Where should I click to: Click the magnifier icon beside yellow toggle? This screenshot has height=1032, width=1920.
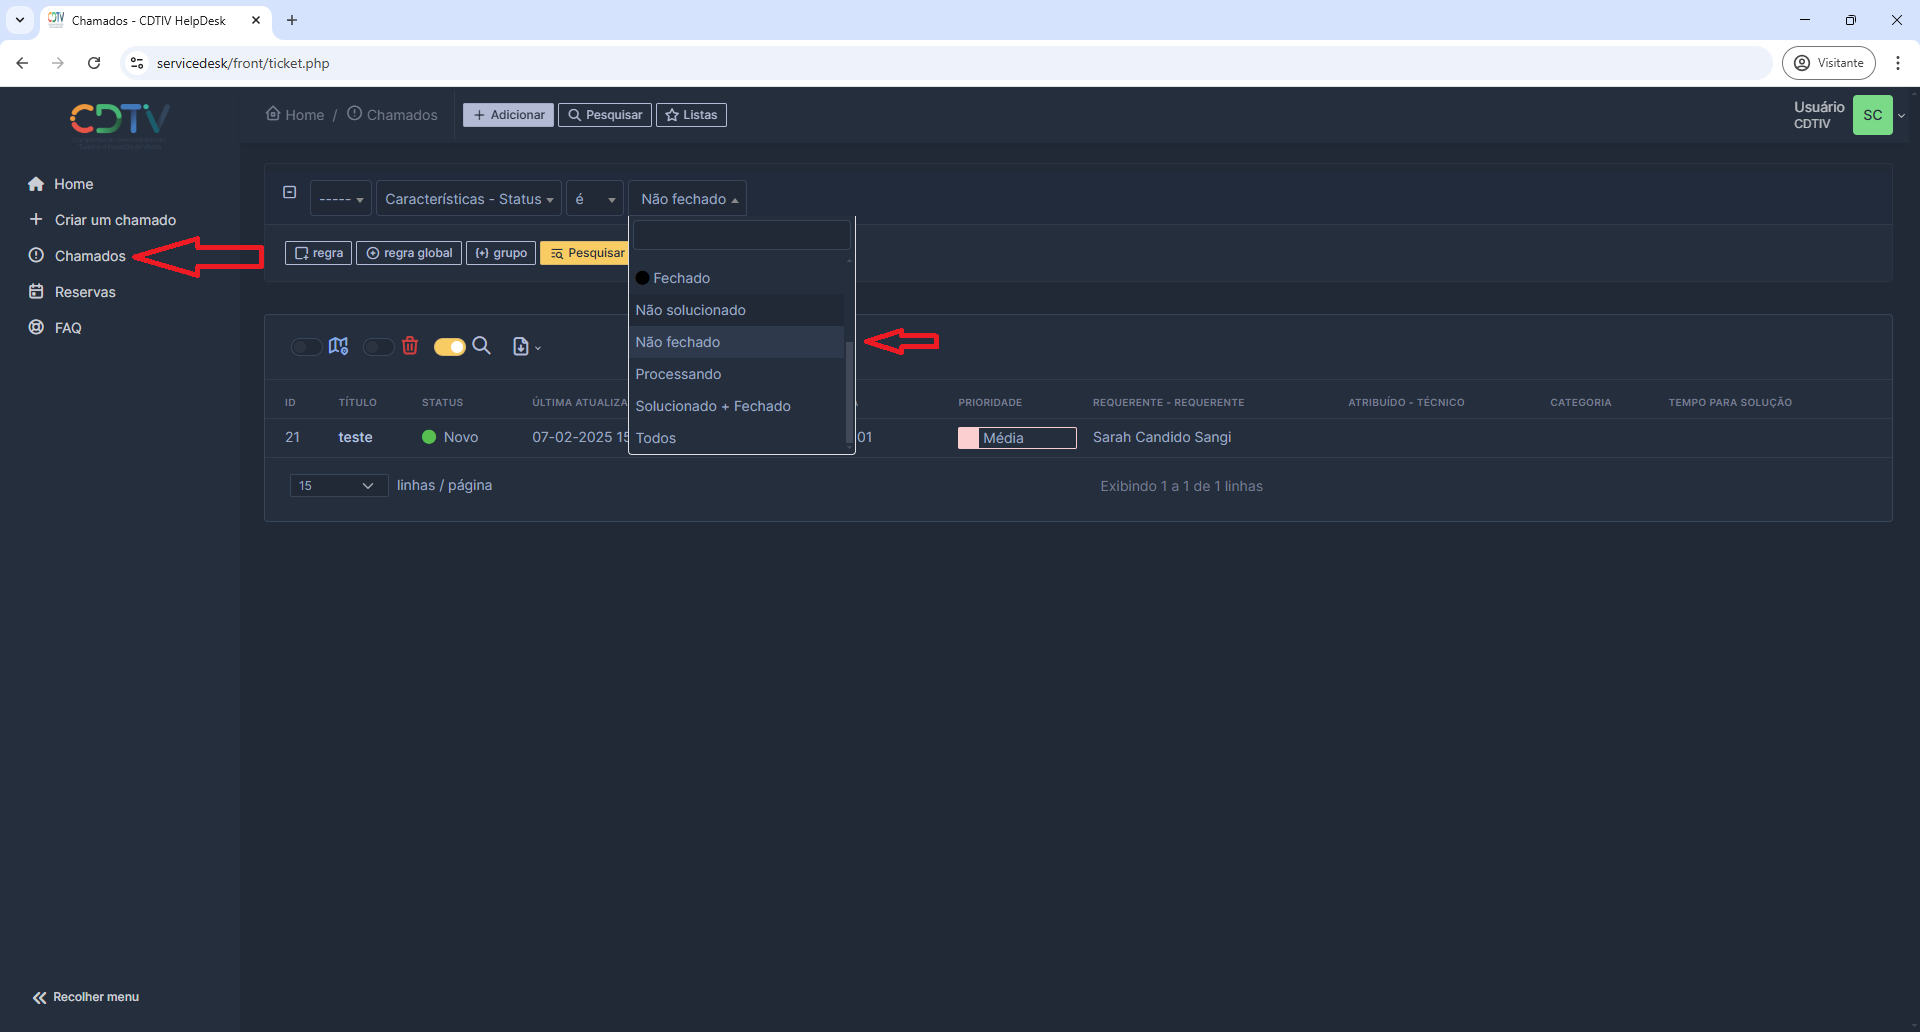[x=481, y=346]
